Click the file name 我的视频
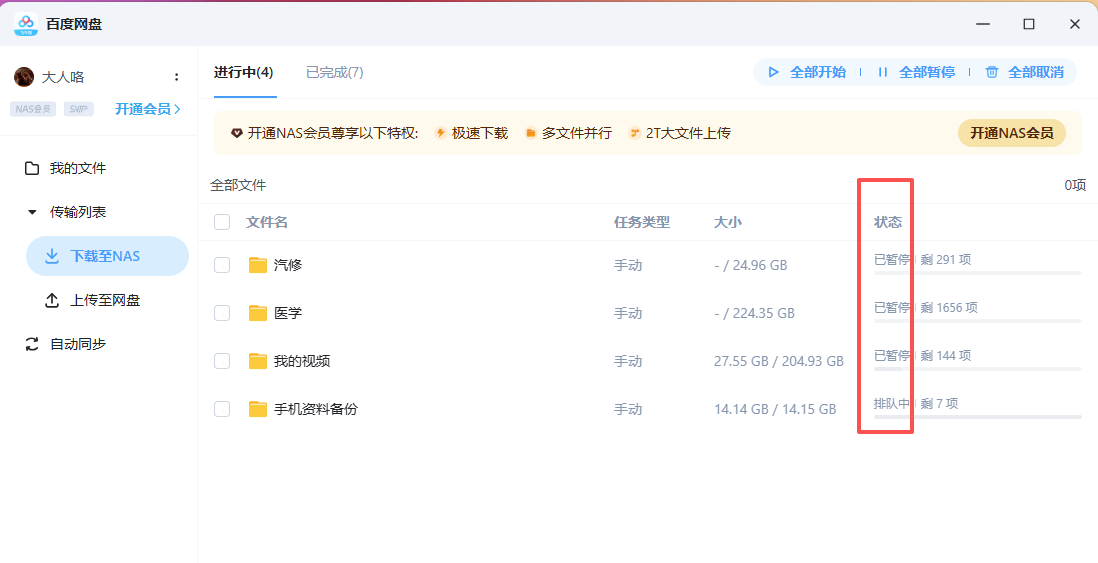 302,361
